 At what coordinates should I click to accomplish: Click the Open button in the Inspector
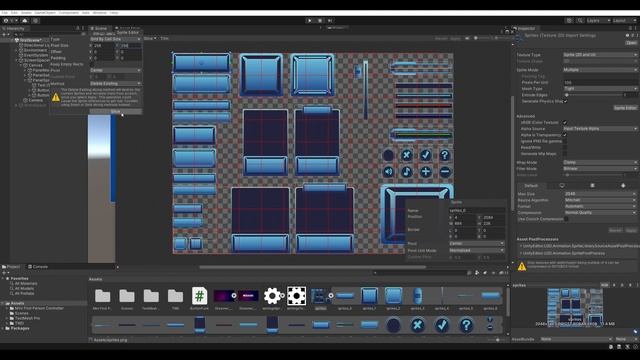click(x=631, y=42)
